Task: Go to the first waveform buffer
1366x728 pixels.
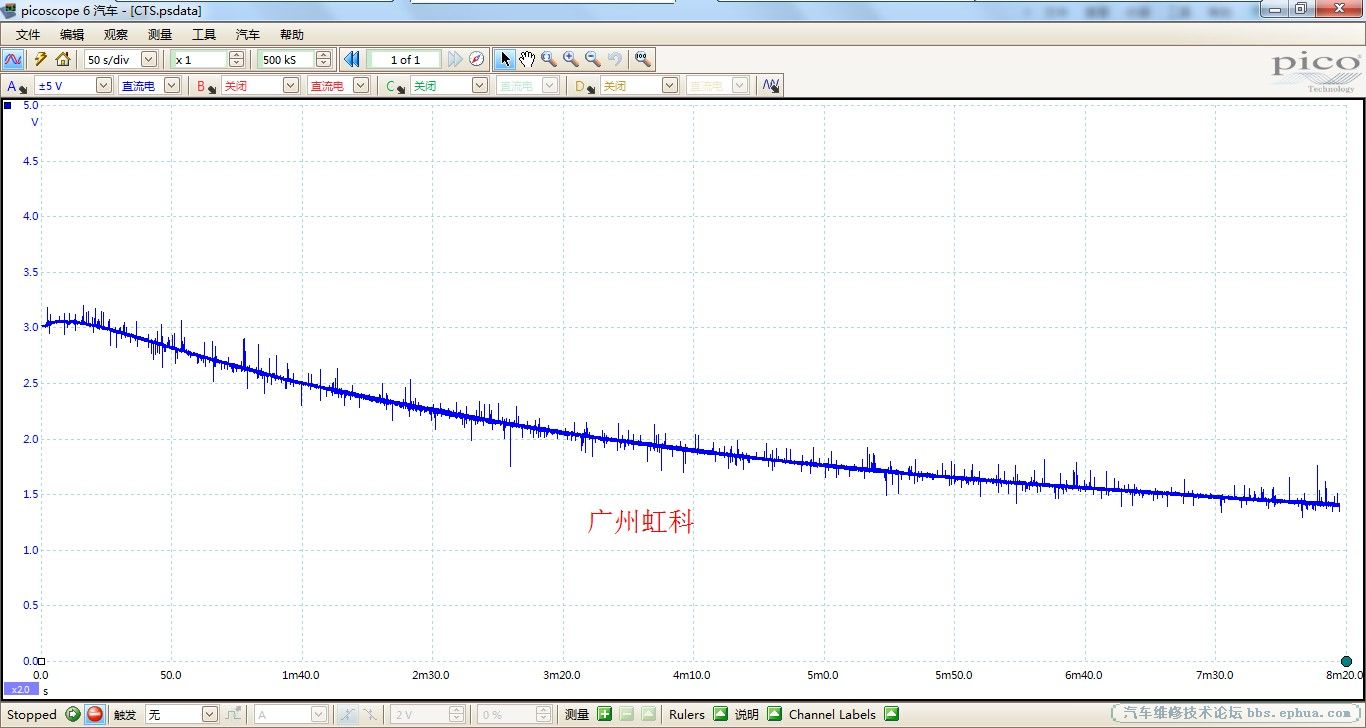Action: point(351,59)
